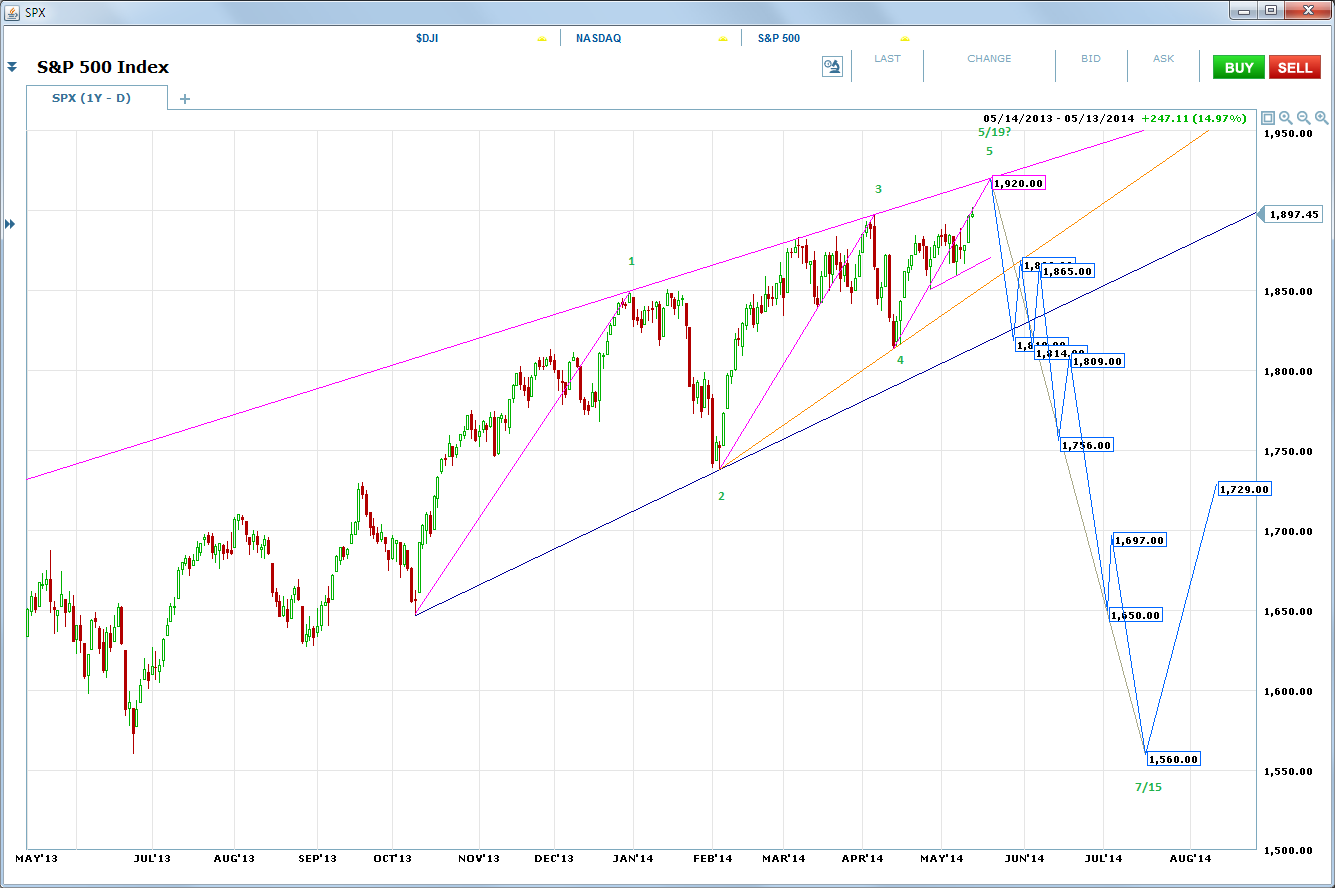Click the MAY'13 date axis label
Image resolution: width=1335 pixels, height=888 pixels.
click(x=35, y=858)
